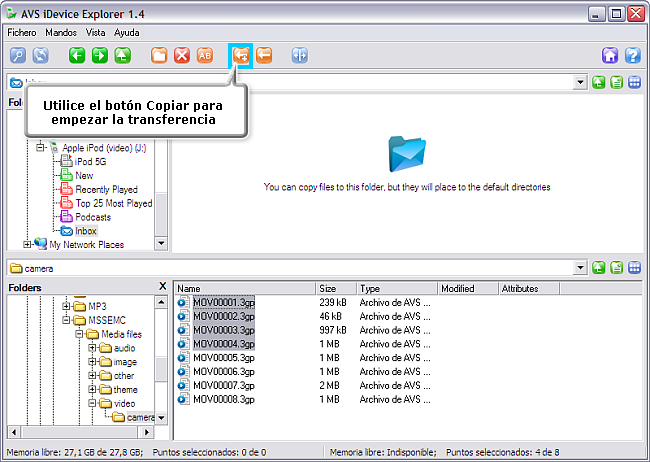Click the Search magnifier toolbar icon
Viewport: 650px width, 462px height.
[x=18, y=55]
